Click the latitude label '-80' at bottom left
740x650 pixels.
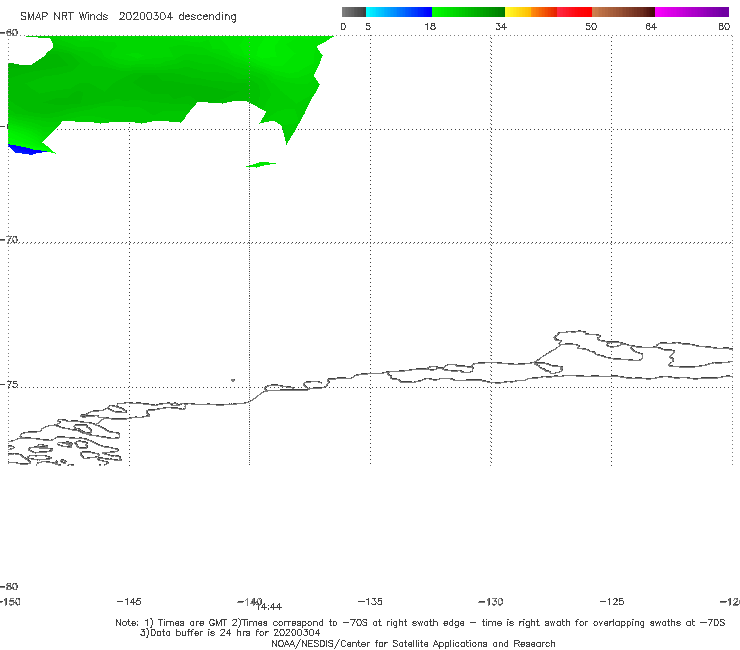pos(9,587)
